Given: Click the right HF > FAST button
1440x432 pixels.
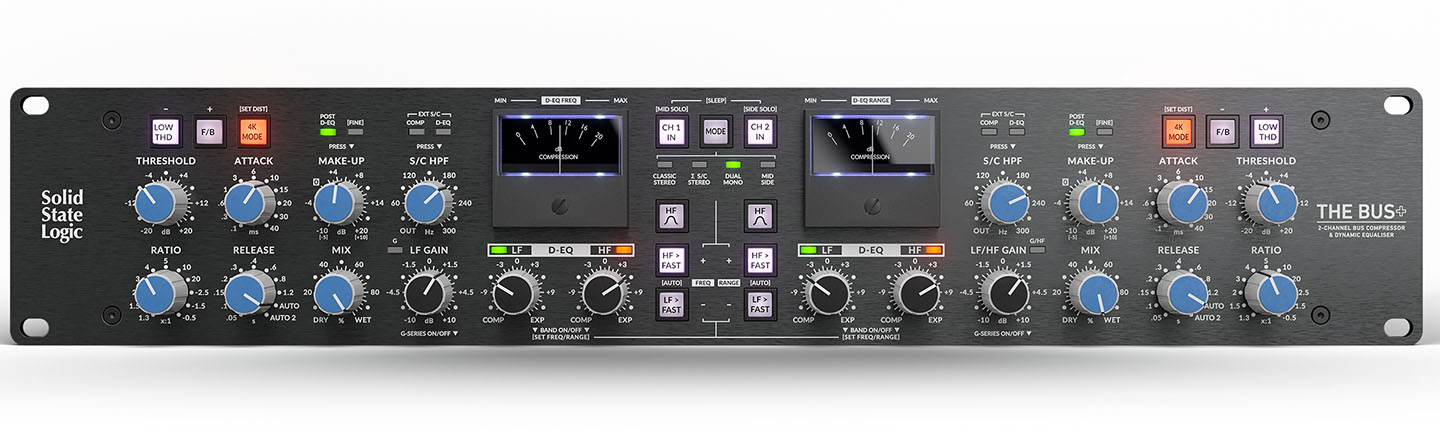Looking at the screenshot, I should [760, 259].
